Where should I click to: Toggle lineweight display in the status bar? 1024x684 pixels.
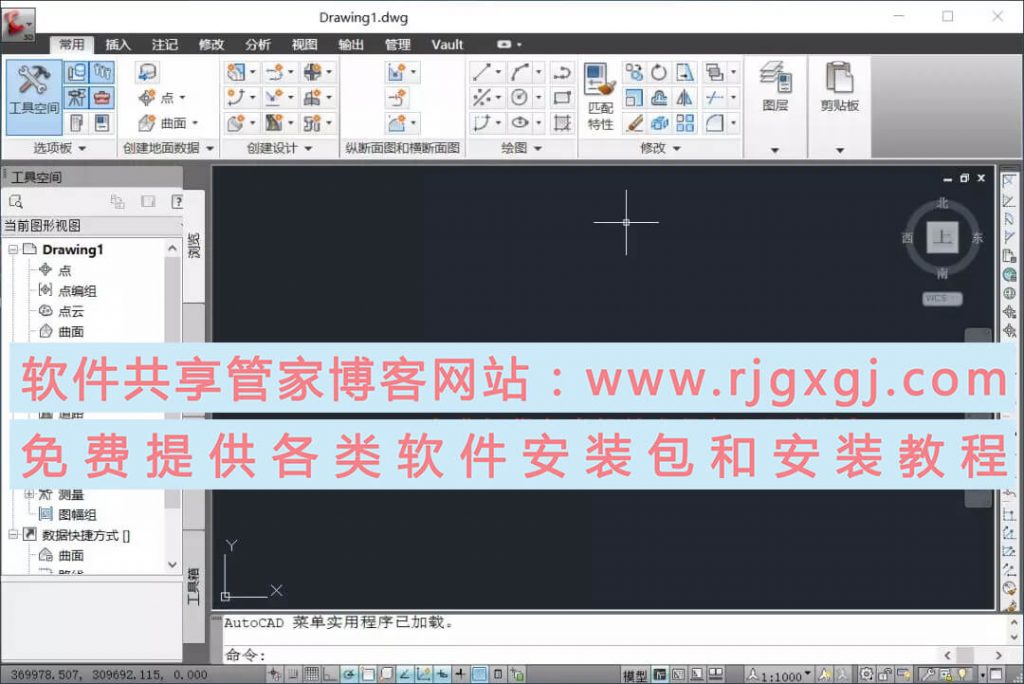(460, 674)
